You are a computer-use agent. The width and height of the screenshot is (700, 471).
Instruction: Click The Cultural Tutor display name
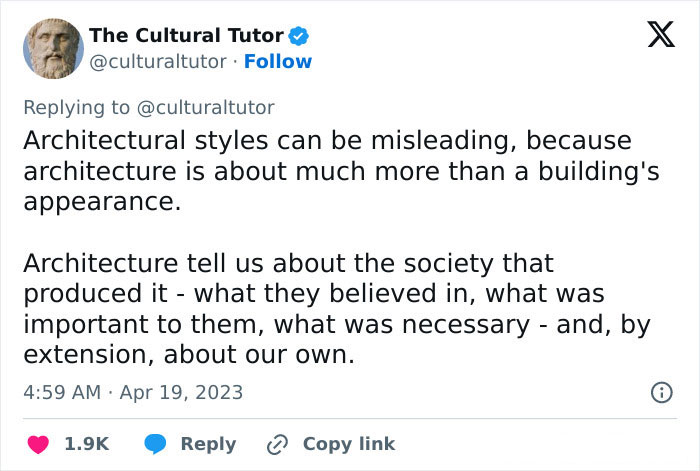[x=186, y=35]
